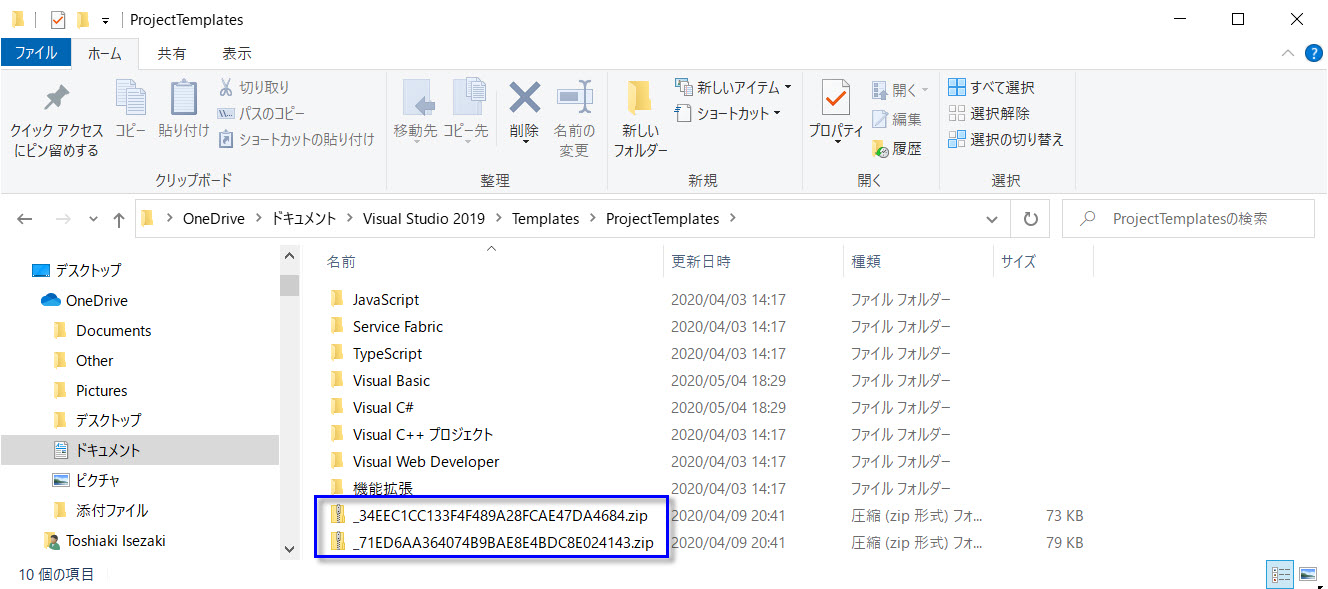Click ドキュメント in the address breadcrumb
1328x589 pixels.
click(x=305, y=219)
